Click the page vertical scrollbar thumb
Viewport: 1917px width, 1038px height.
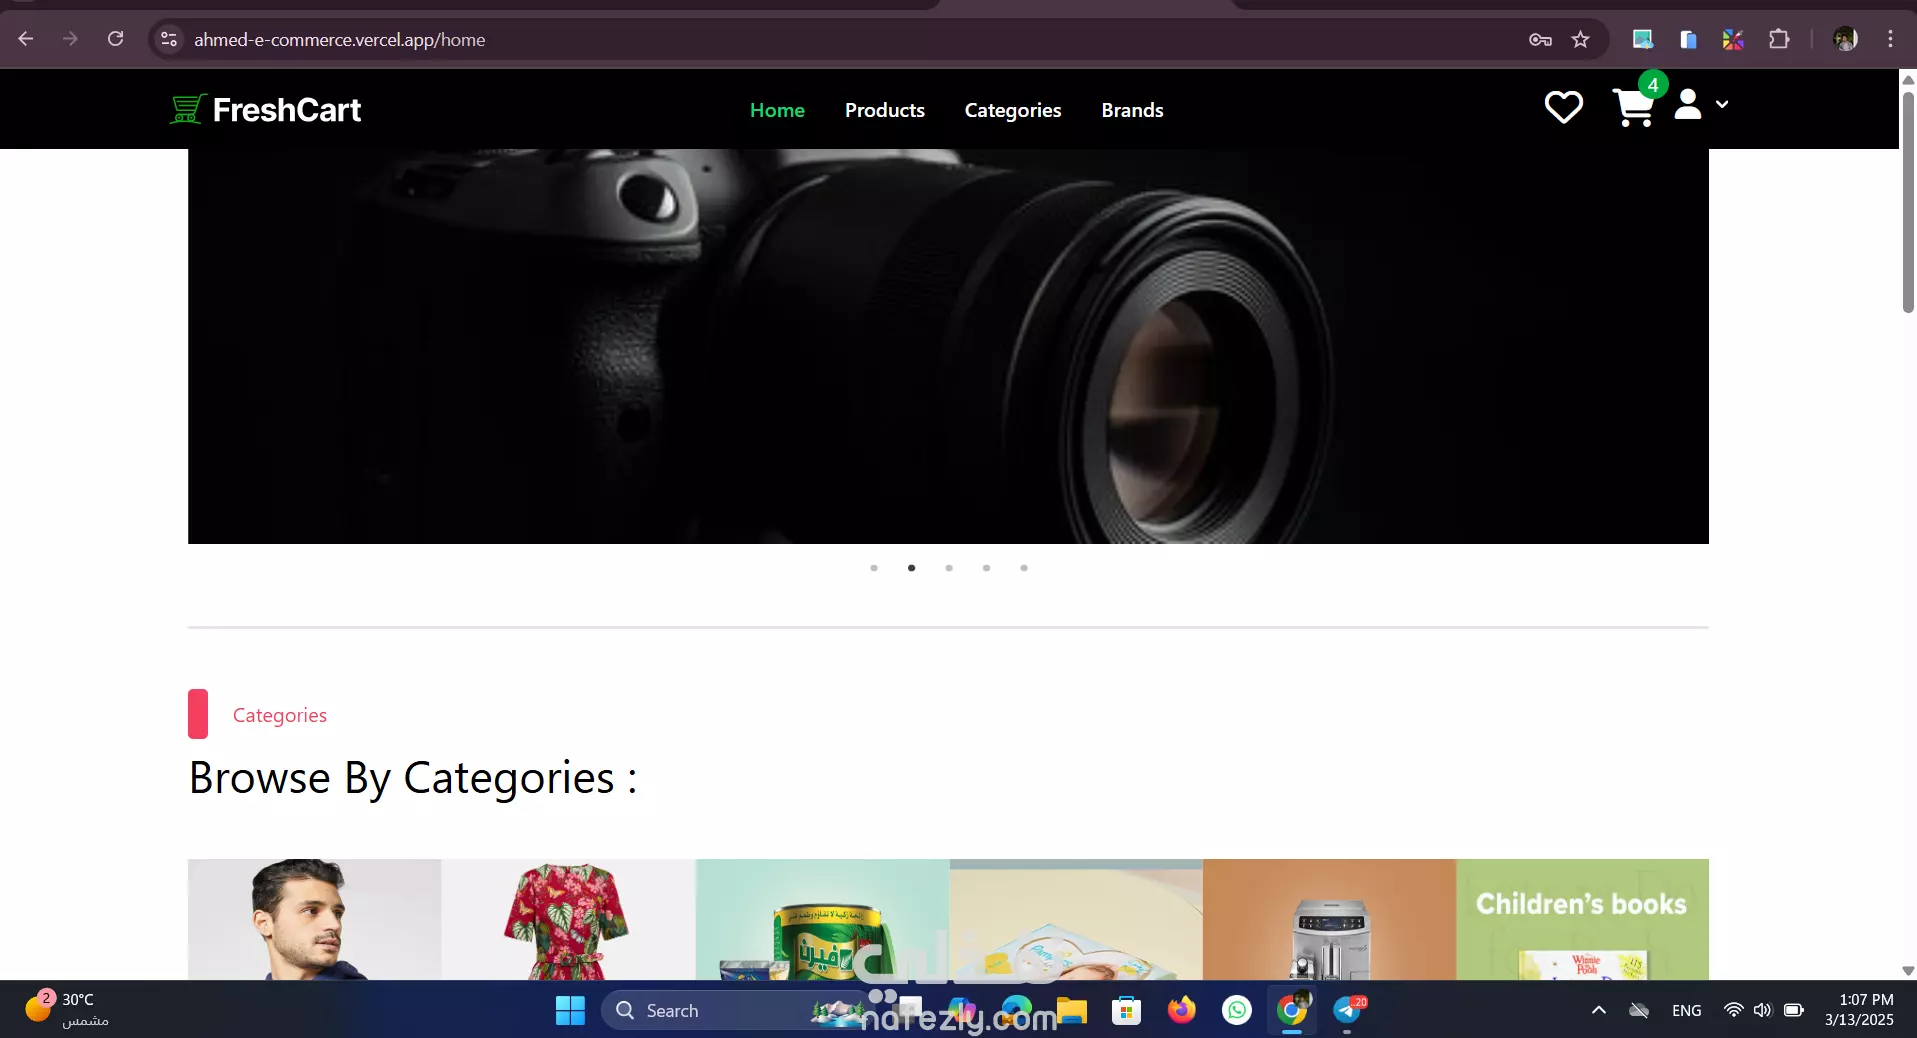click(1908, 201)
